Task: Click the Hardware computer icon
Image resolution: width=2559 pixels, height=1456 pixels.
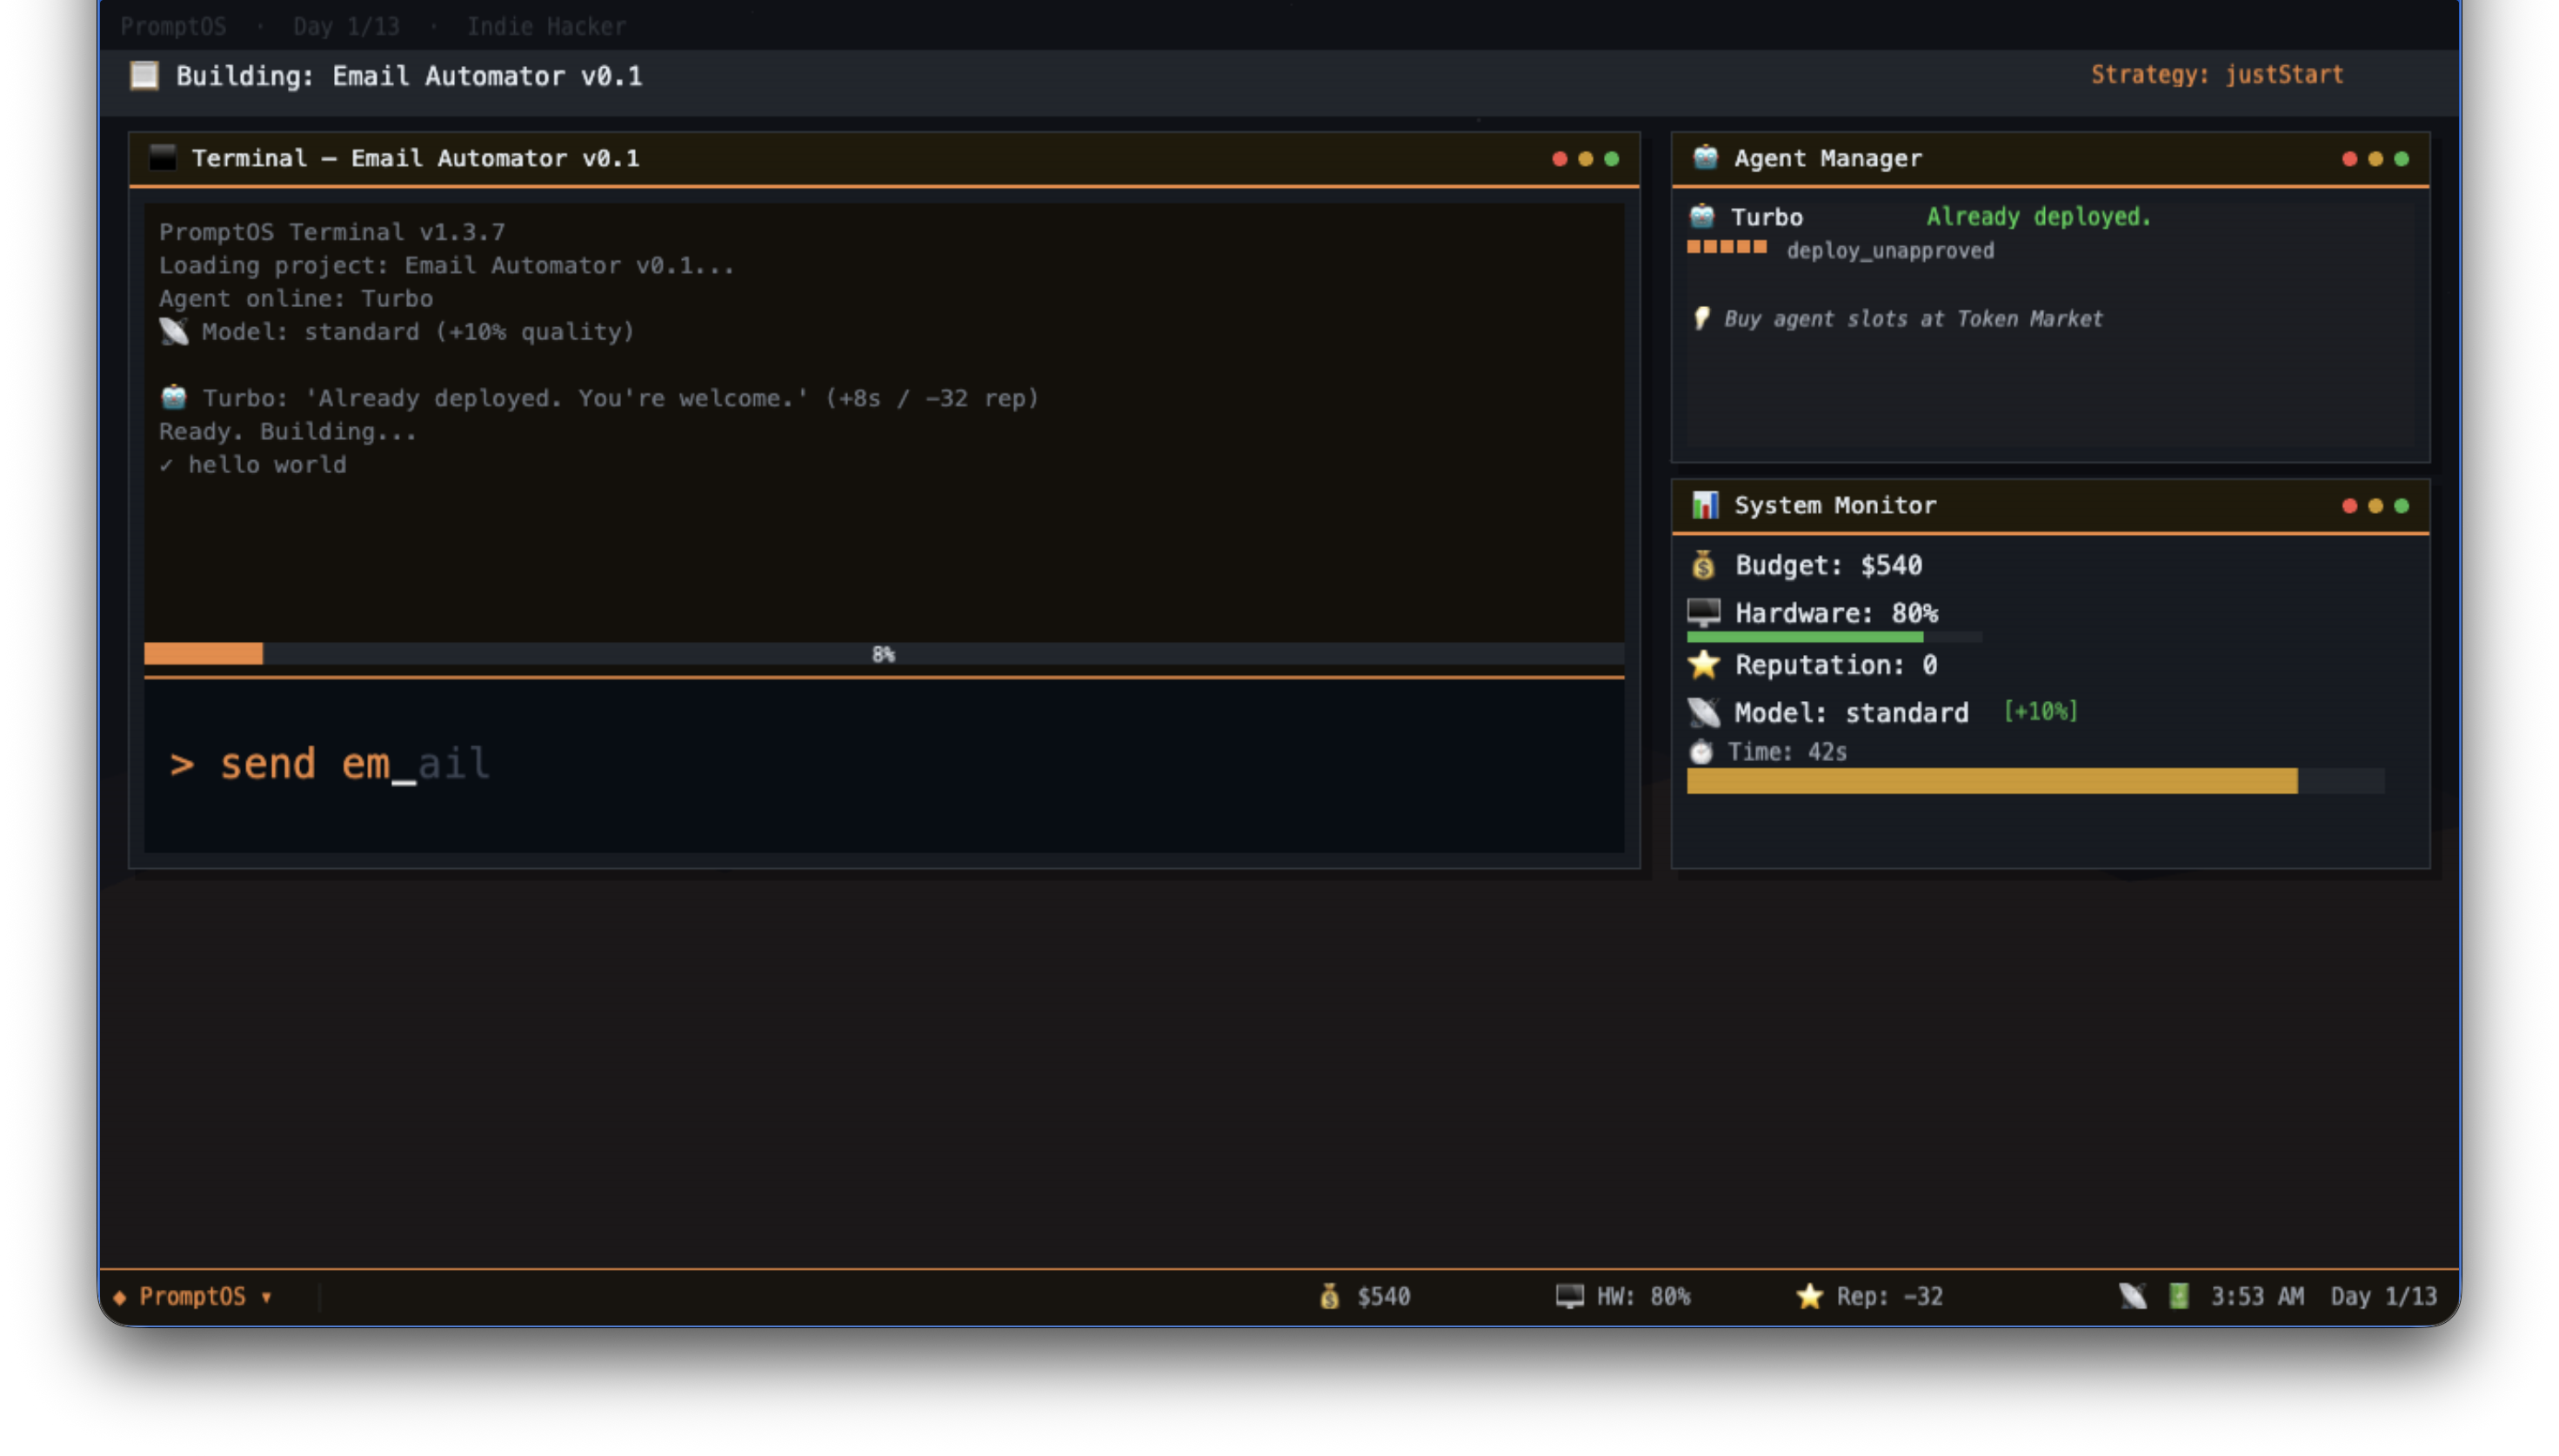Action: click(x=1703, y=612)
